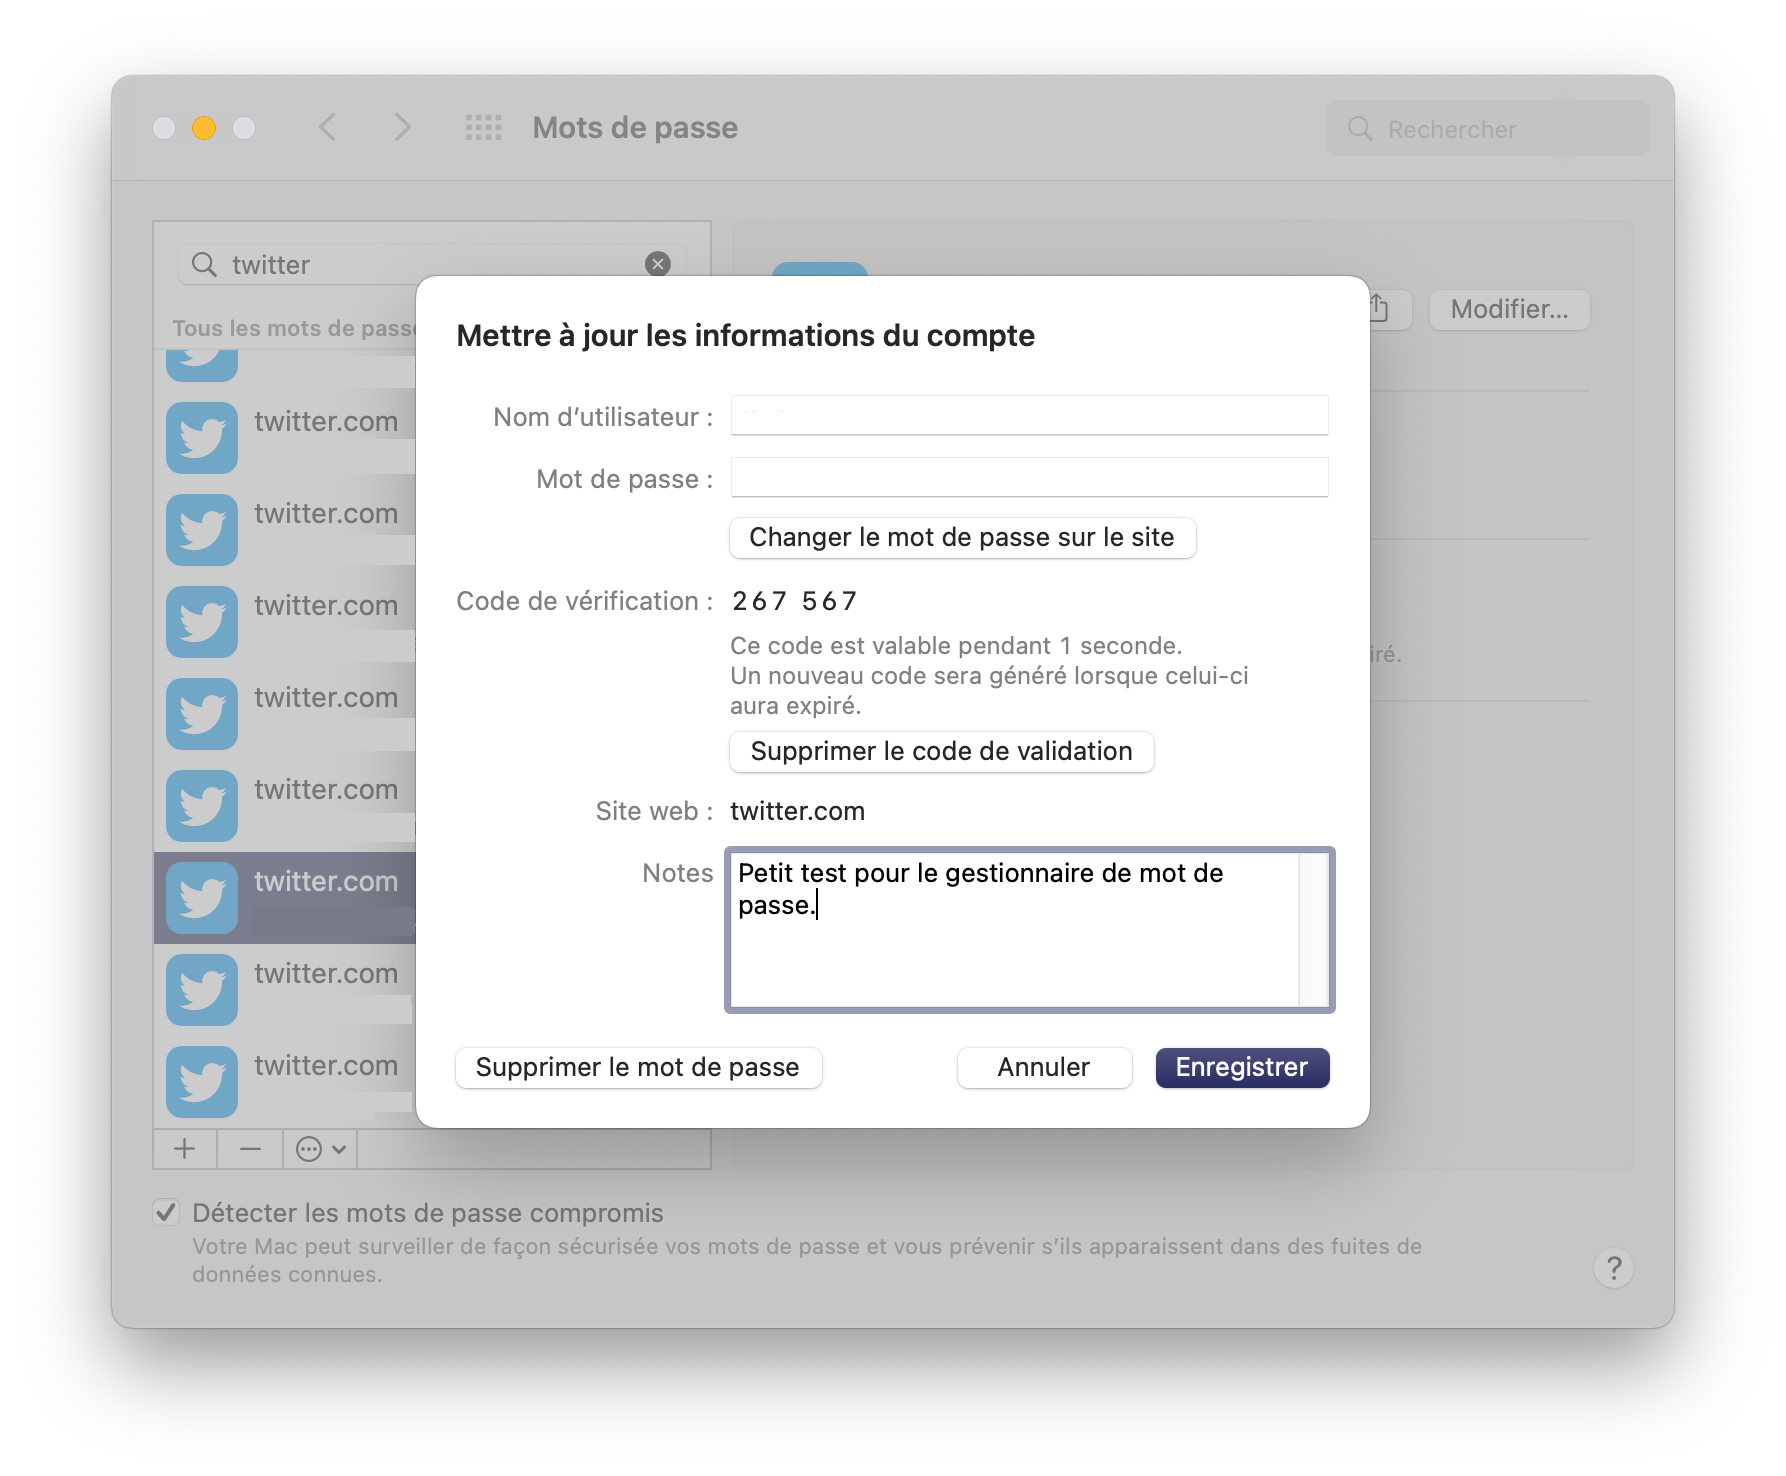This screenshot has width=1786, height=1476.
Task: Click inside the Notes text area
Action: pyautogui.click(x=1014, y=930)
